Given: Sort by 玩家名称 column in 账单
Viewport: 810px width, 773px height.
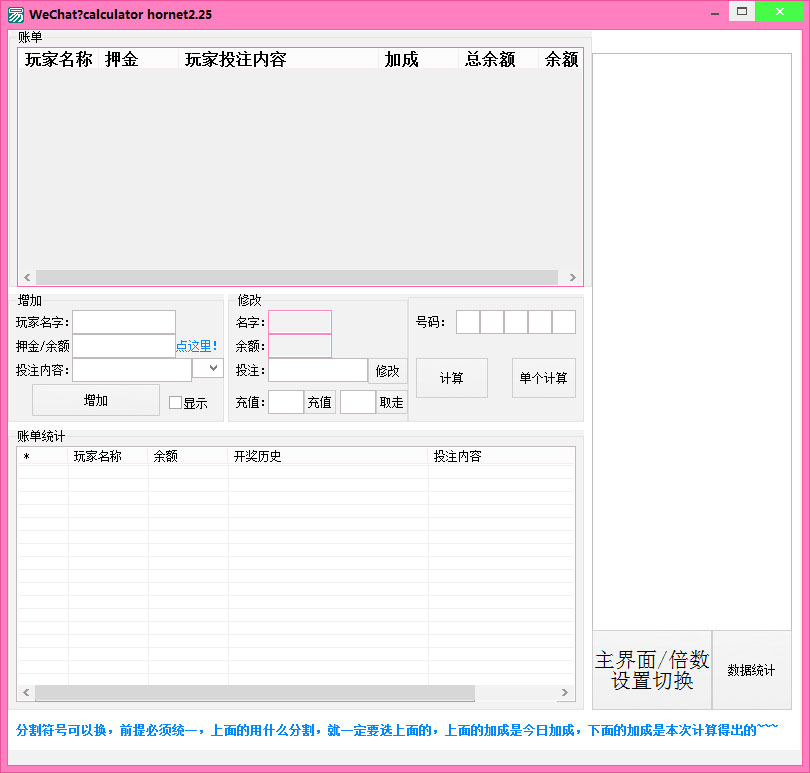Looking at the screenshot, I should [x=58, y=59].
